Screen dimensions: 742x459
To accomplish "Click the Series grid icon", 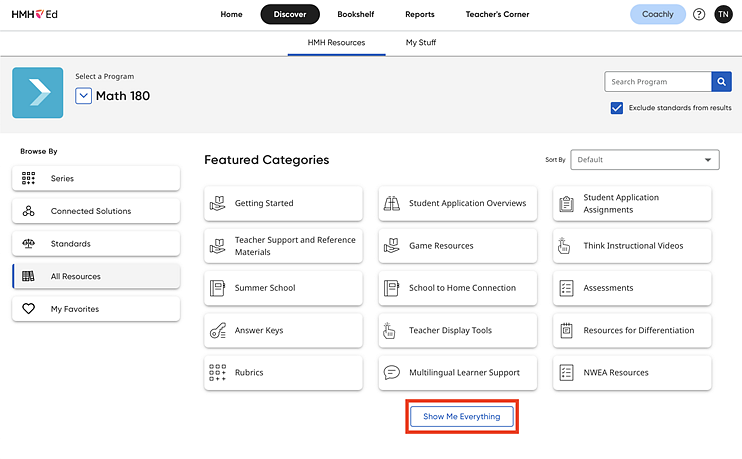I will pyautogui.click(x=28, y=178).
